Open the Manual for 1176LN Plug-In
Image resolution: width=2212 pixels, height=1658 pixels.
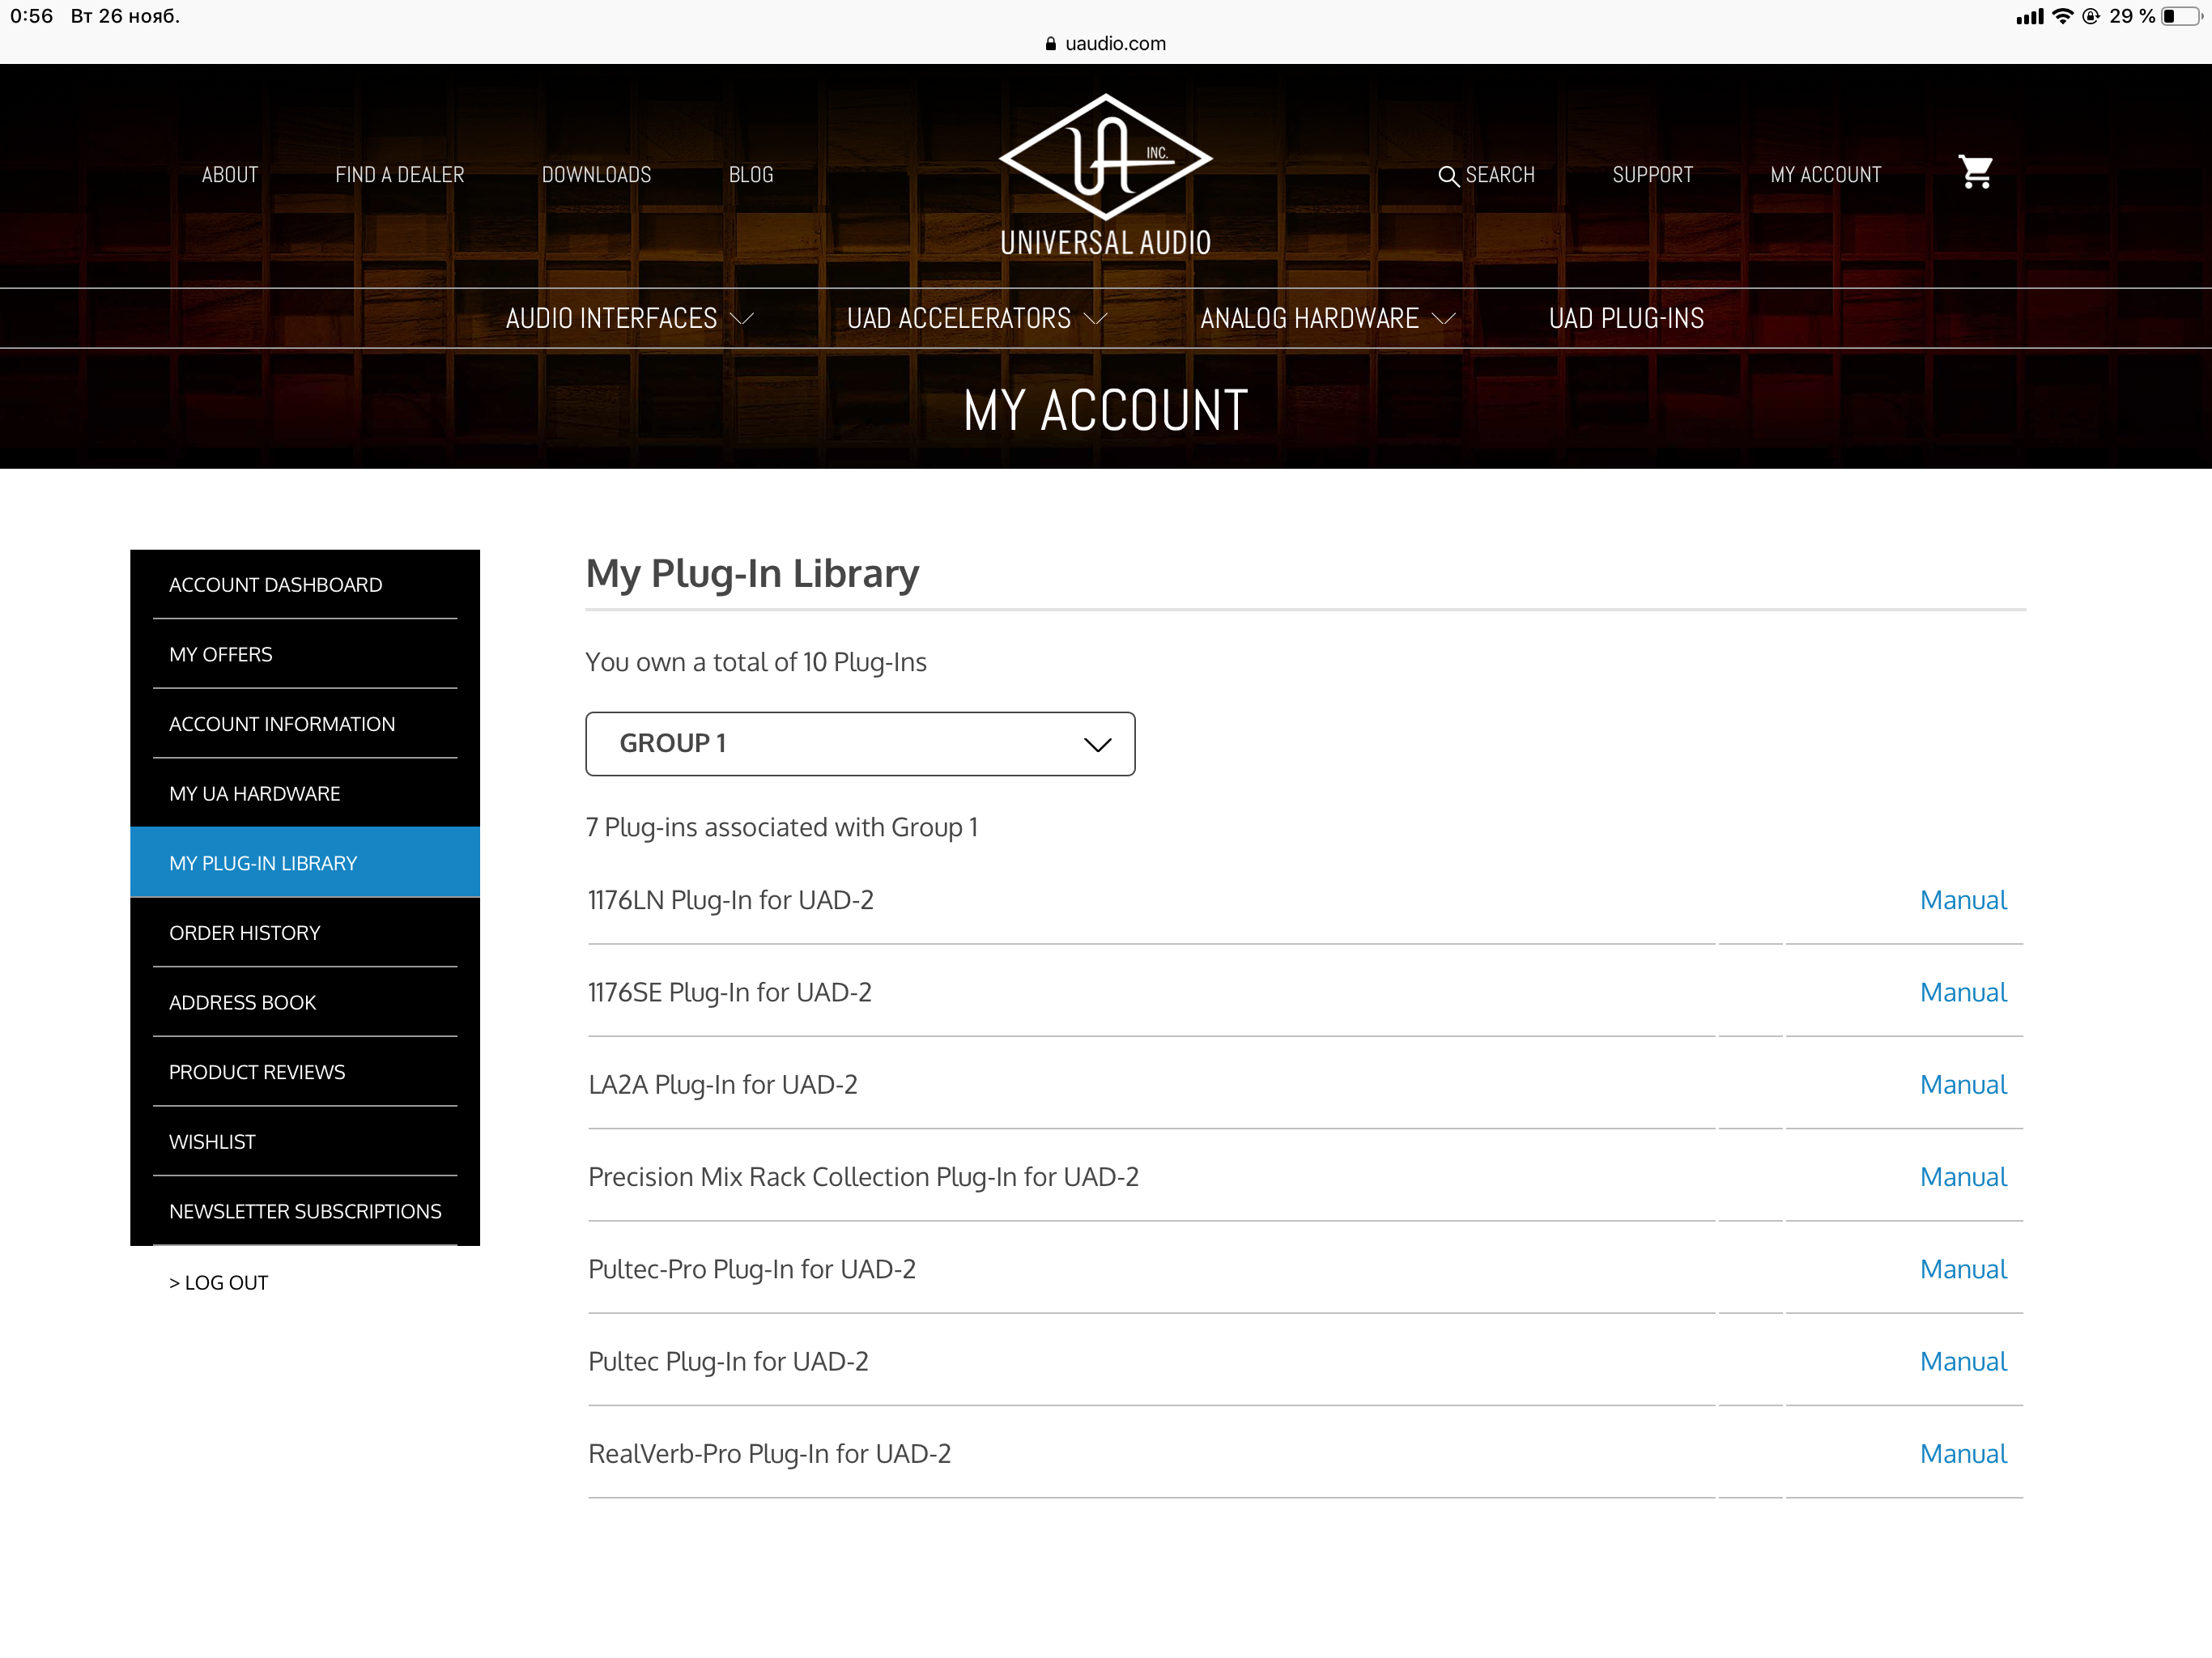tap(1962, 900)
